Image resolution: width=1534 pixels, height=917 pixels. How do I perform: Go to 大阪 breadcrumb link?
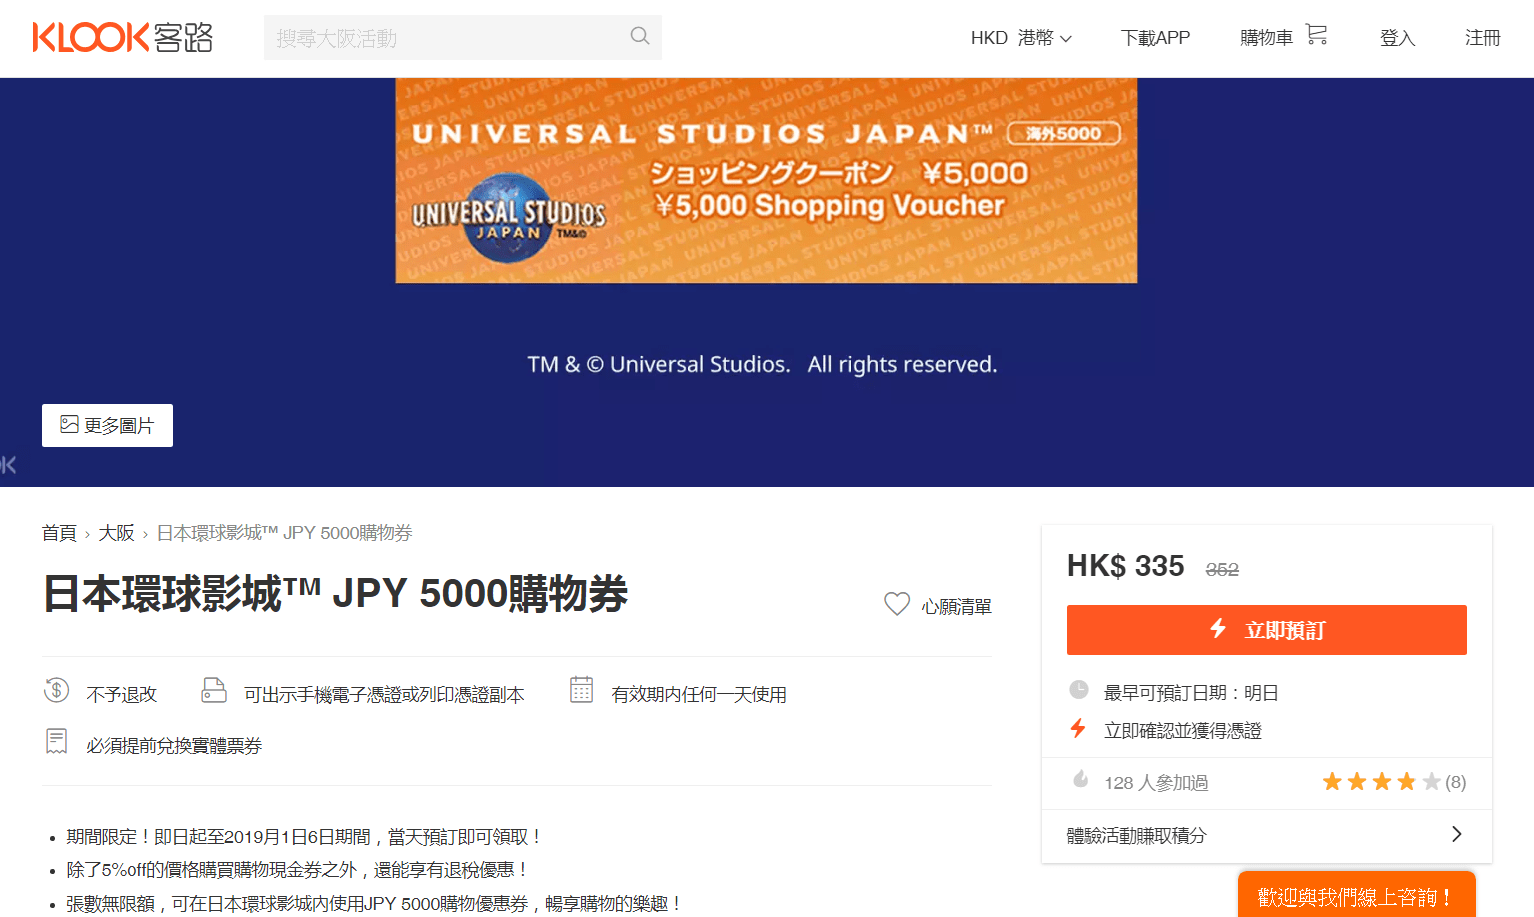coord(116,533)
